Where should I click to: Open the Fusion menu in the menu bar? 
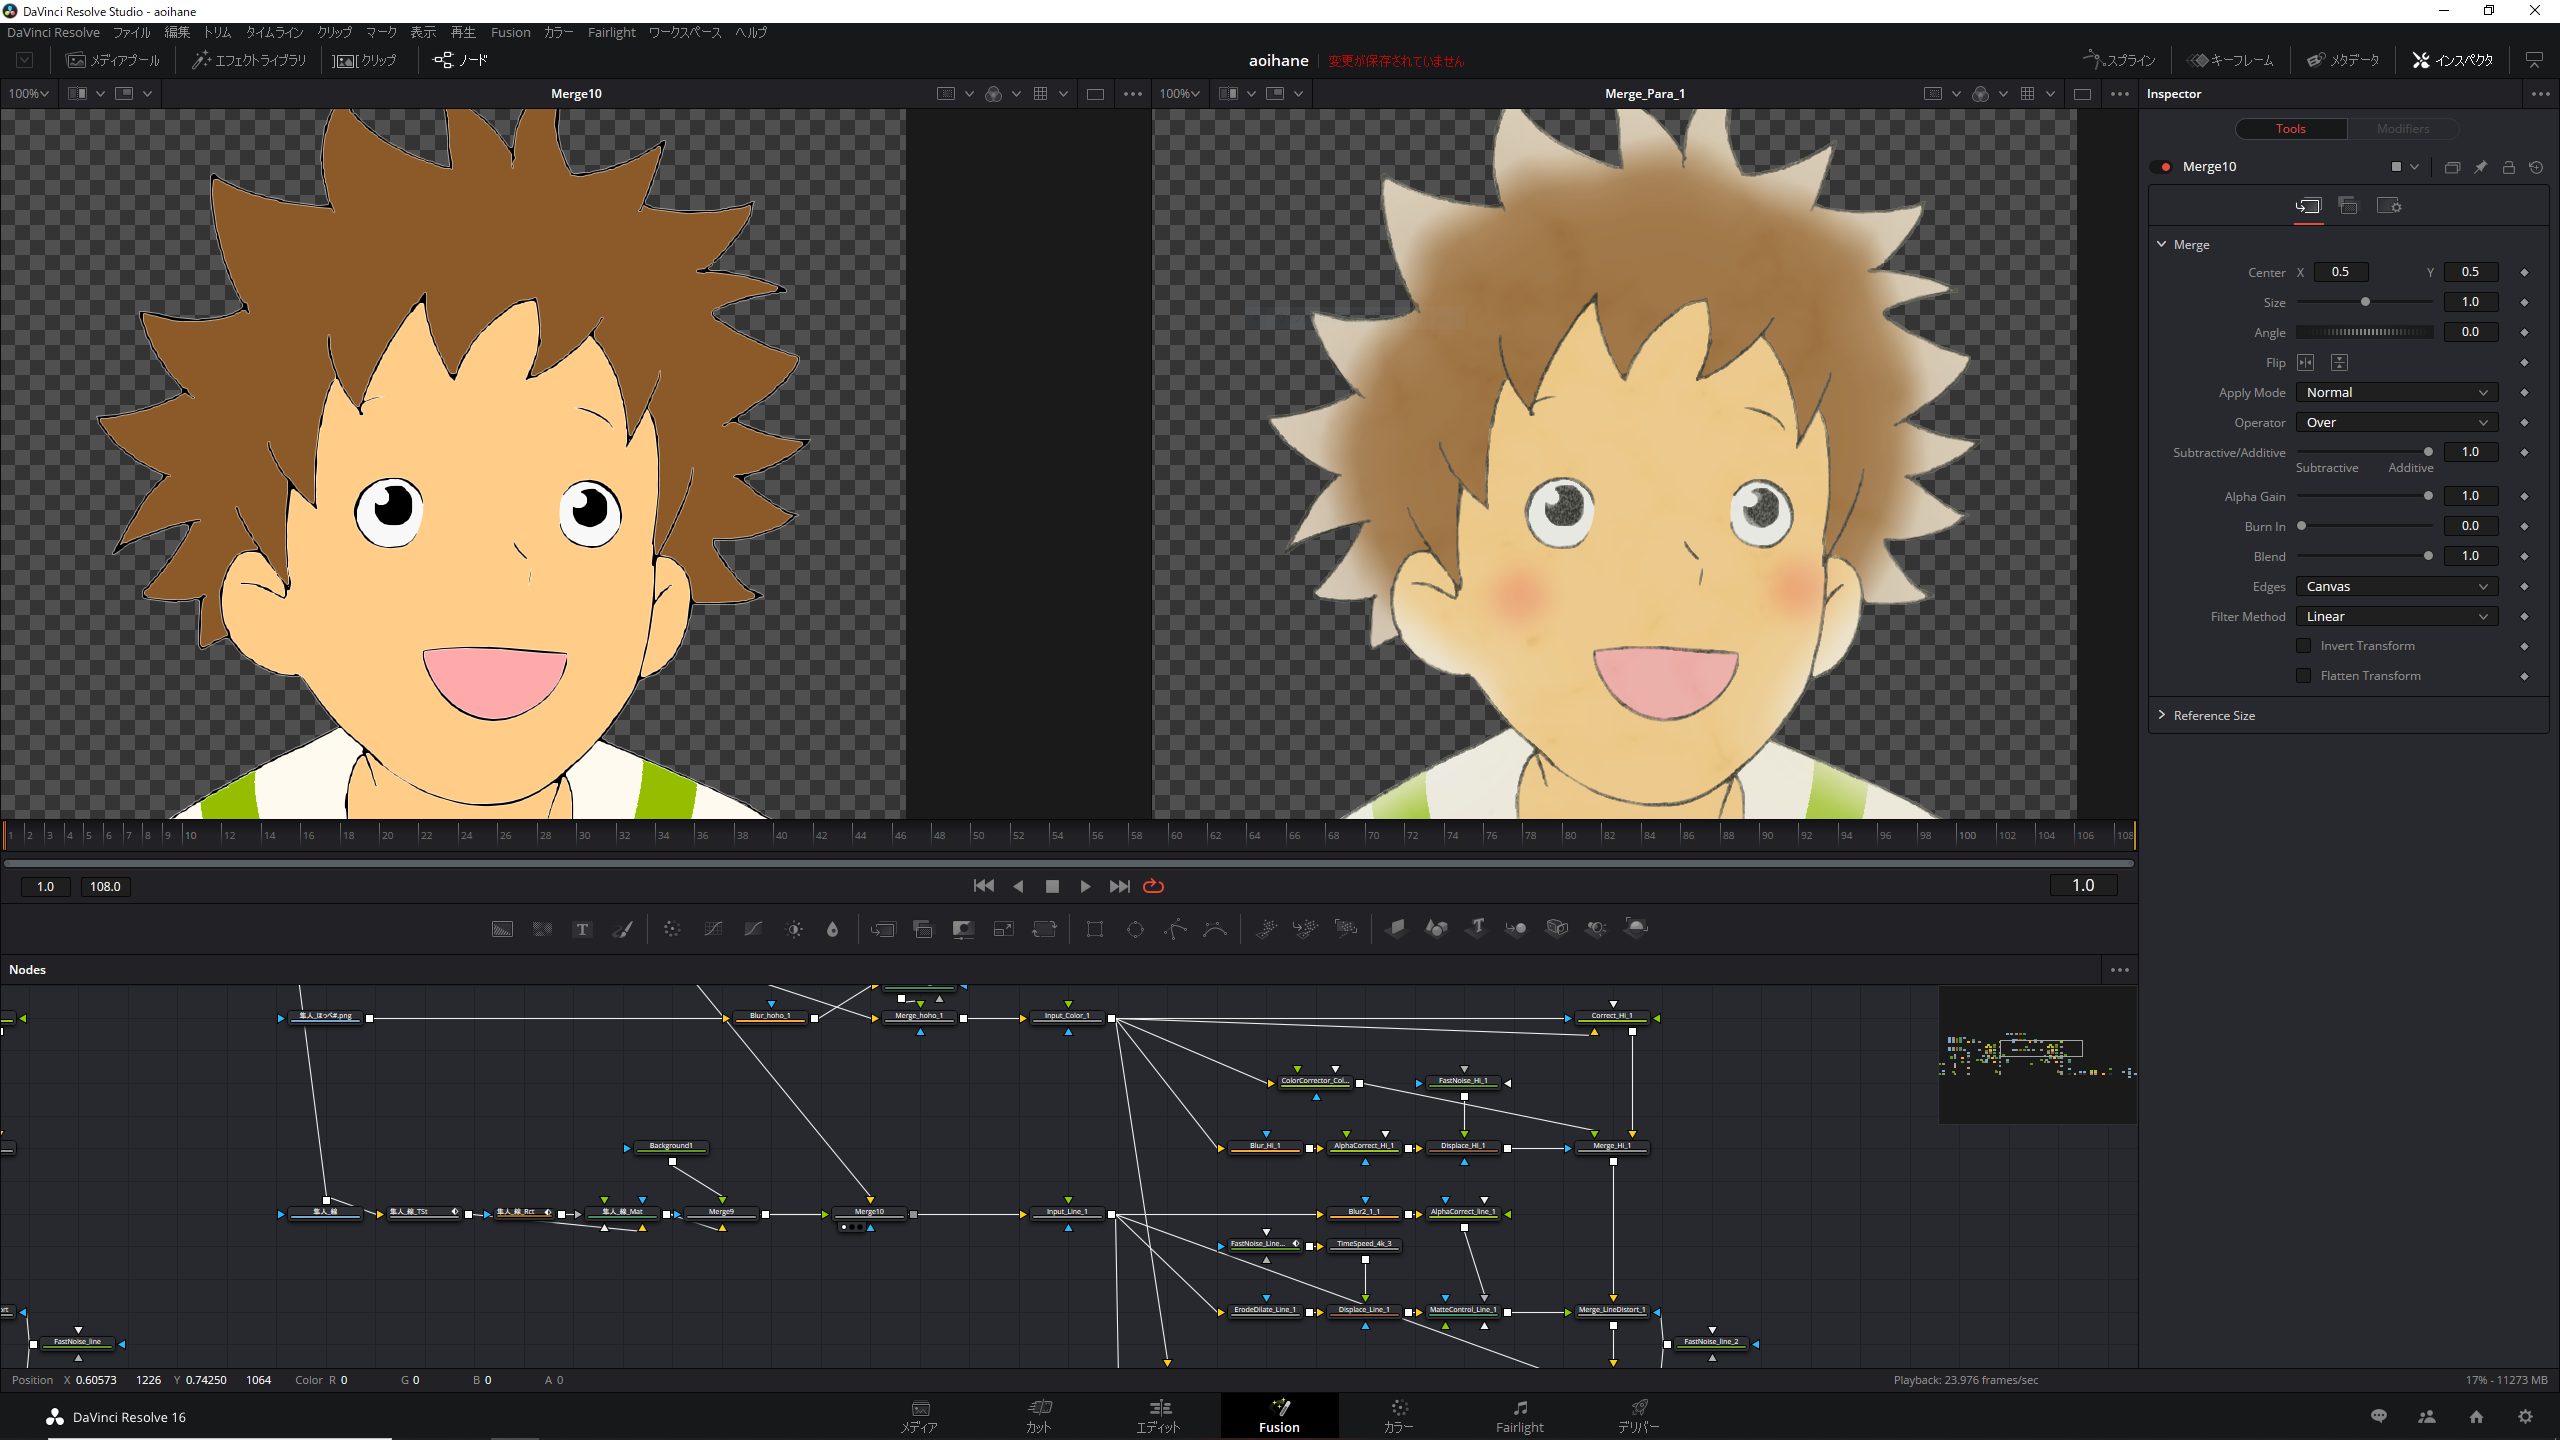pos(511,32)
